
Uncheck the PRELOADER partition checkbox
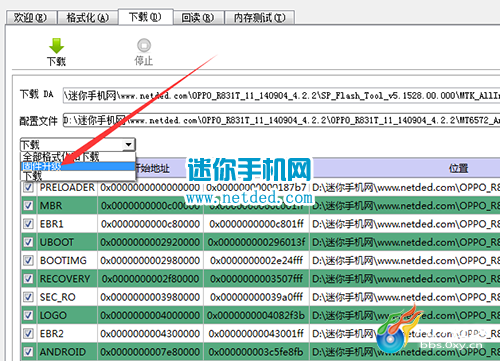[28, 187]
